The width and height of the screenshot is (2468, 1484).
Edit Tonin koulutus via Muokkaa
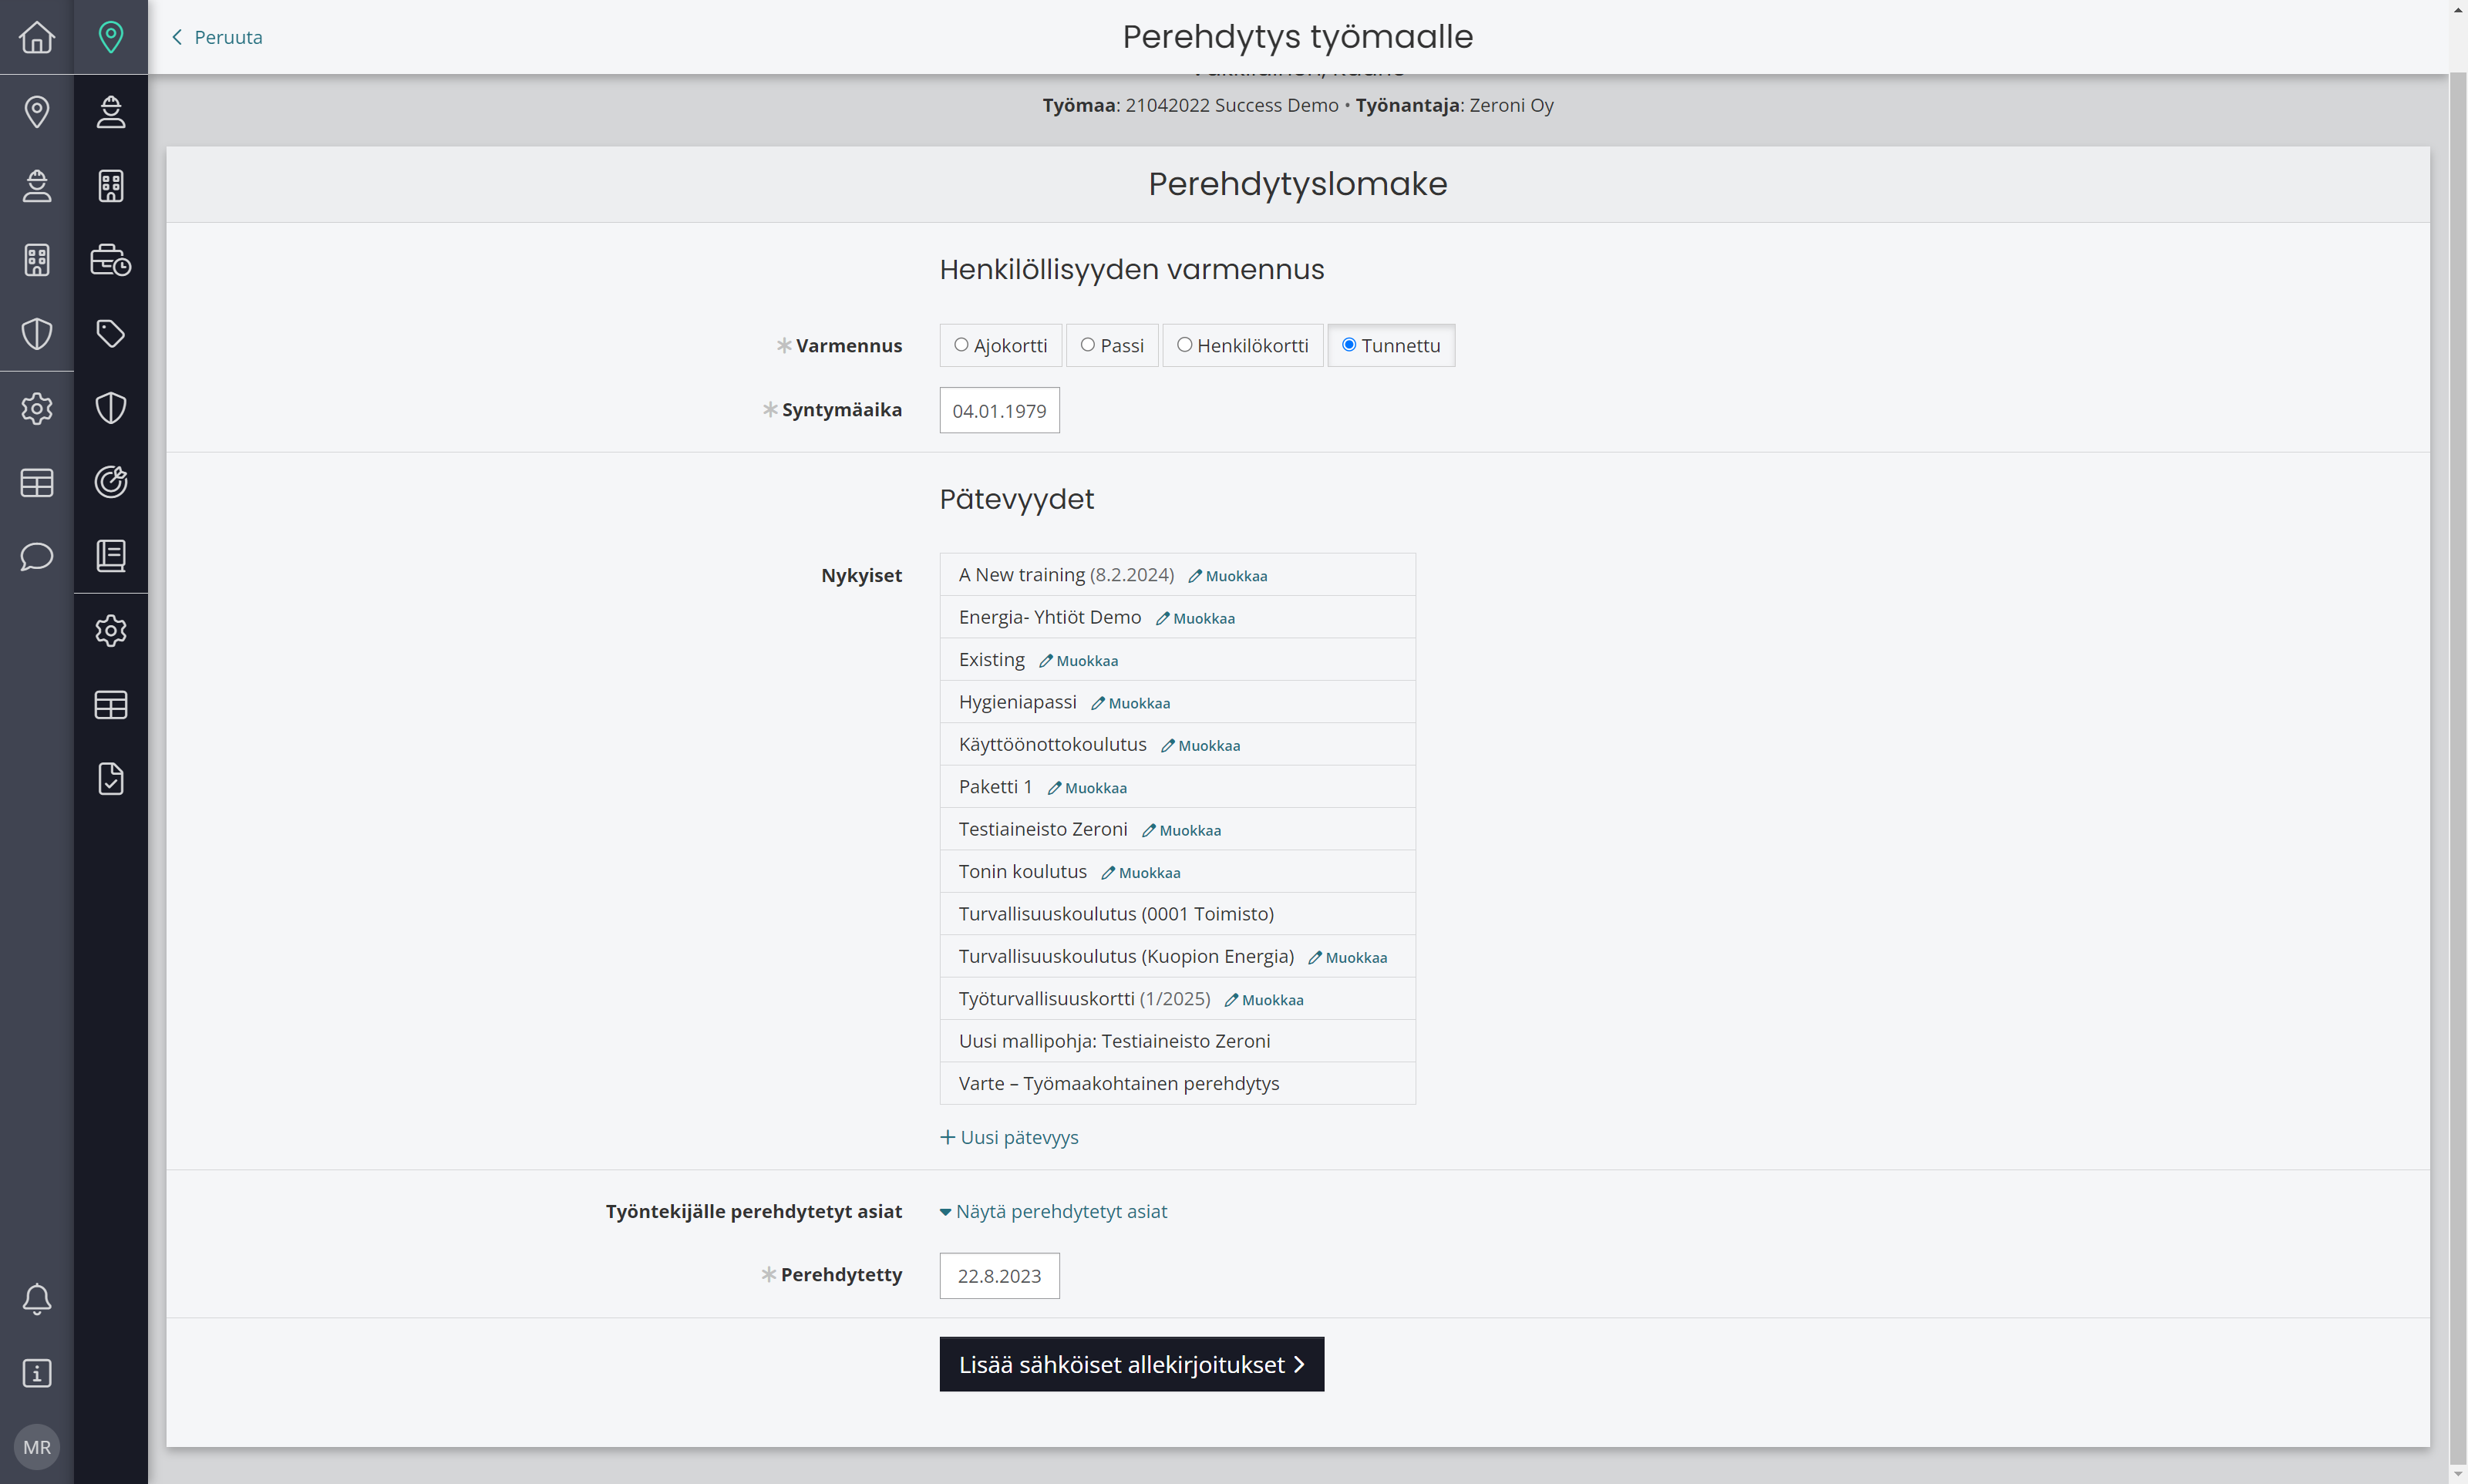point(1140,873)
